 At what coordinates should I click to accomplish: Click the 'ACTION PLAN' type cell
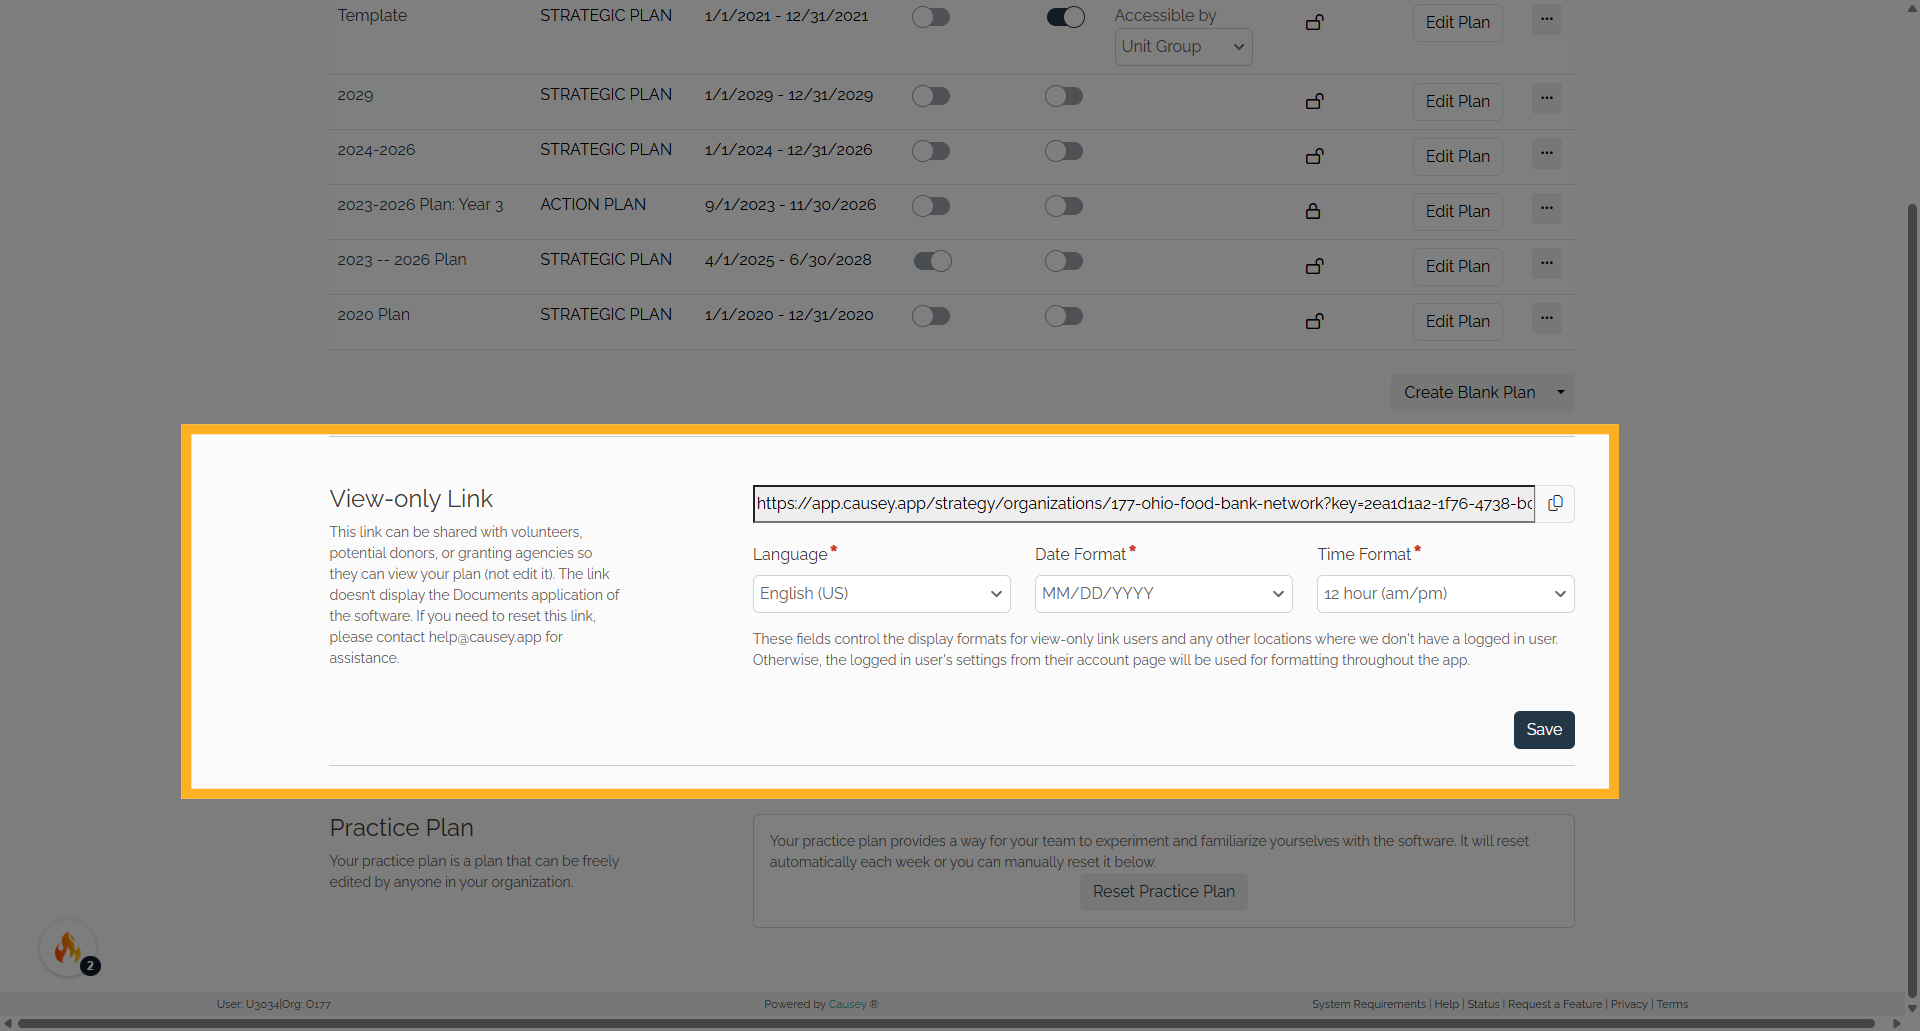click(x=593, y=205)
